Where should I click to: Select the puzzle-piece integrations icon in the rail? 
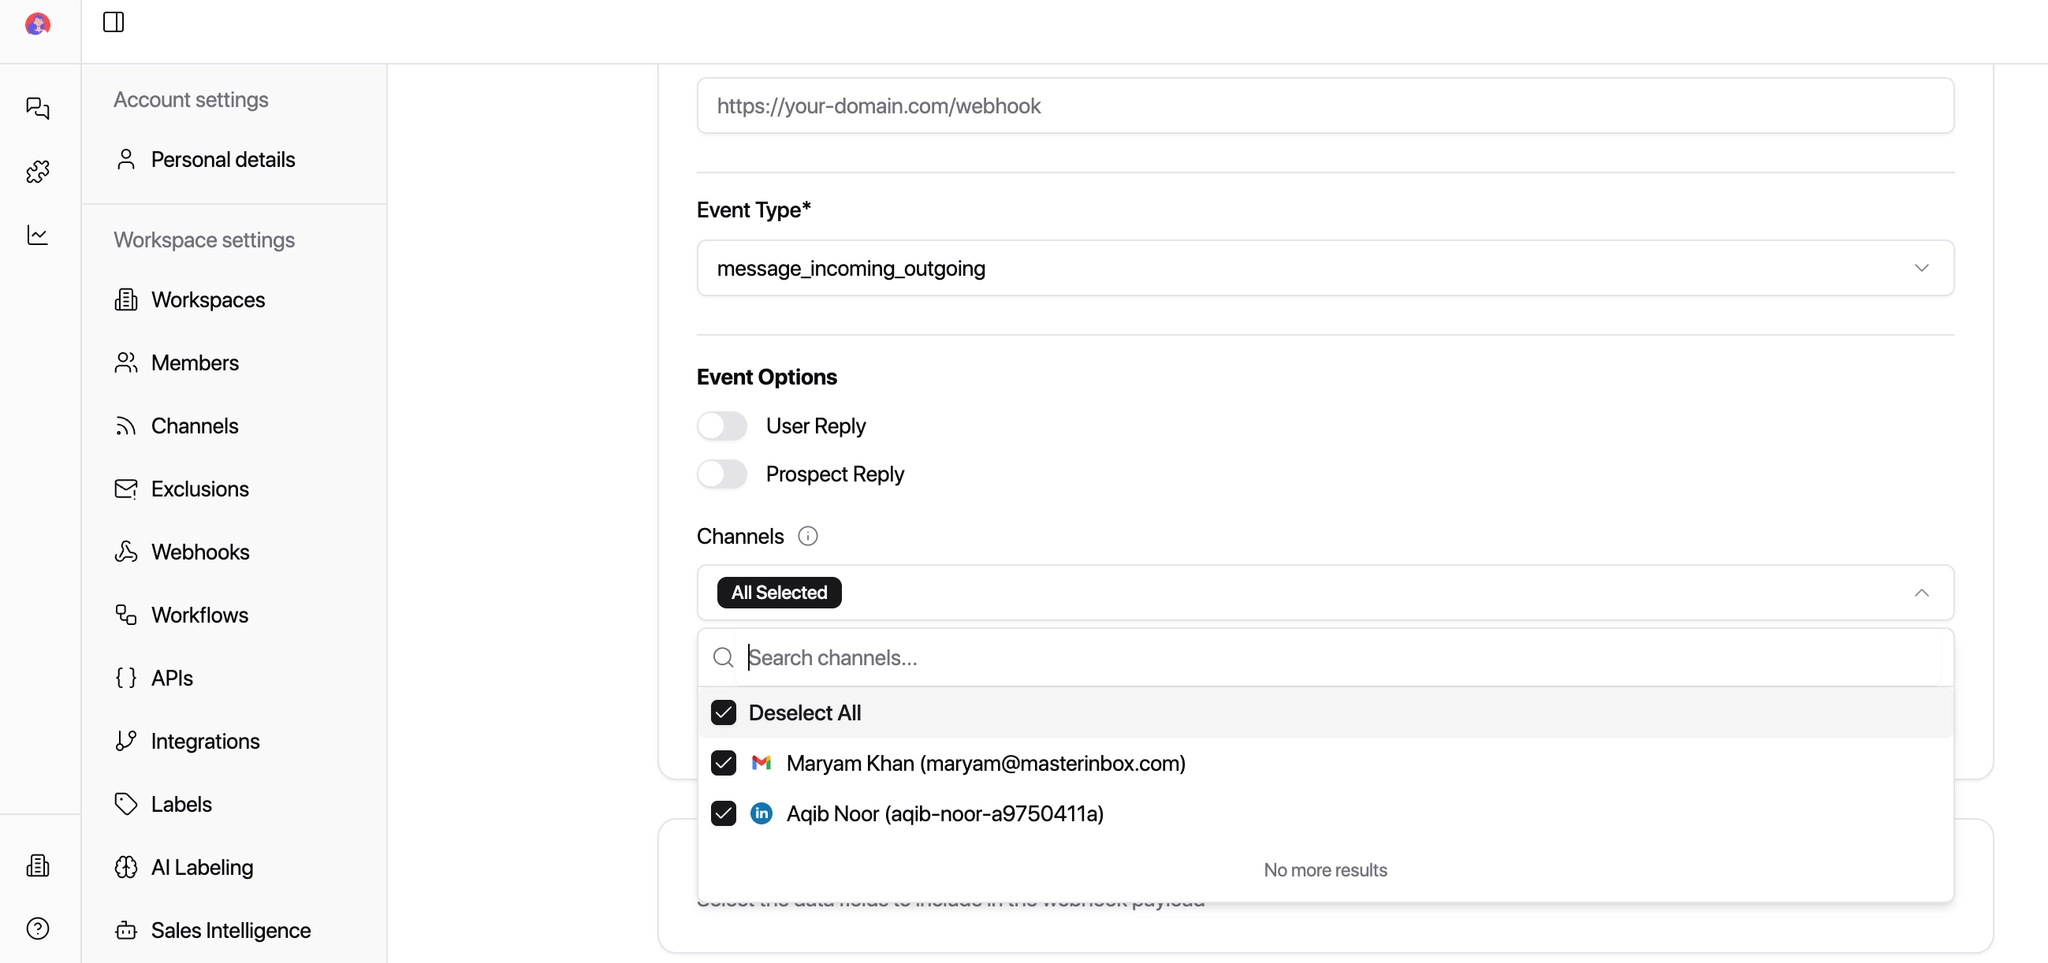[x=37, y=172]
